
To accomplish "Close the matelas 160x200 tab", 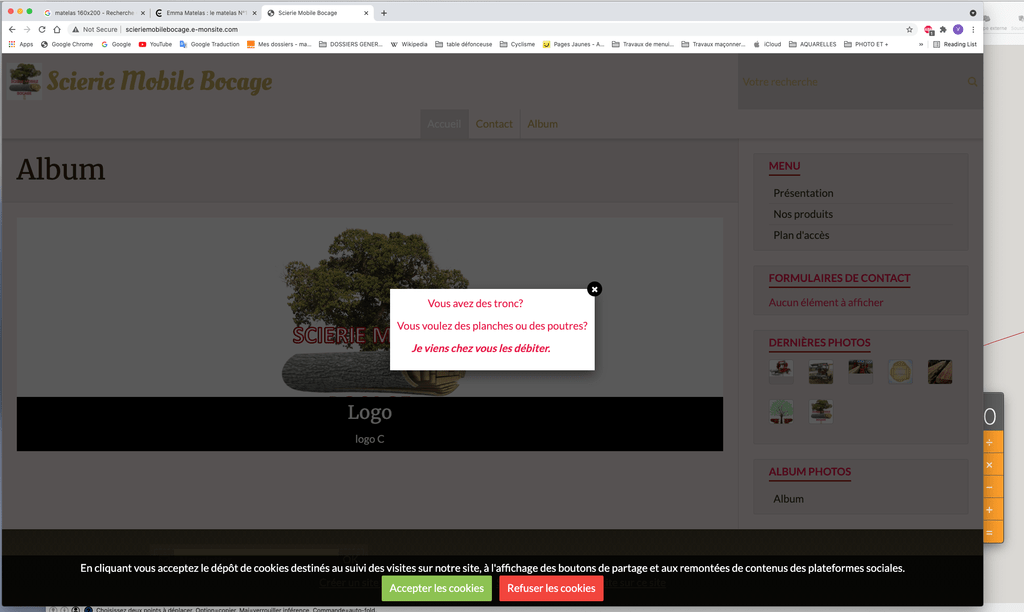I will (143, 12).
